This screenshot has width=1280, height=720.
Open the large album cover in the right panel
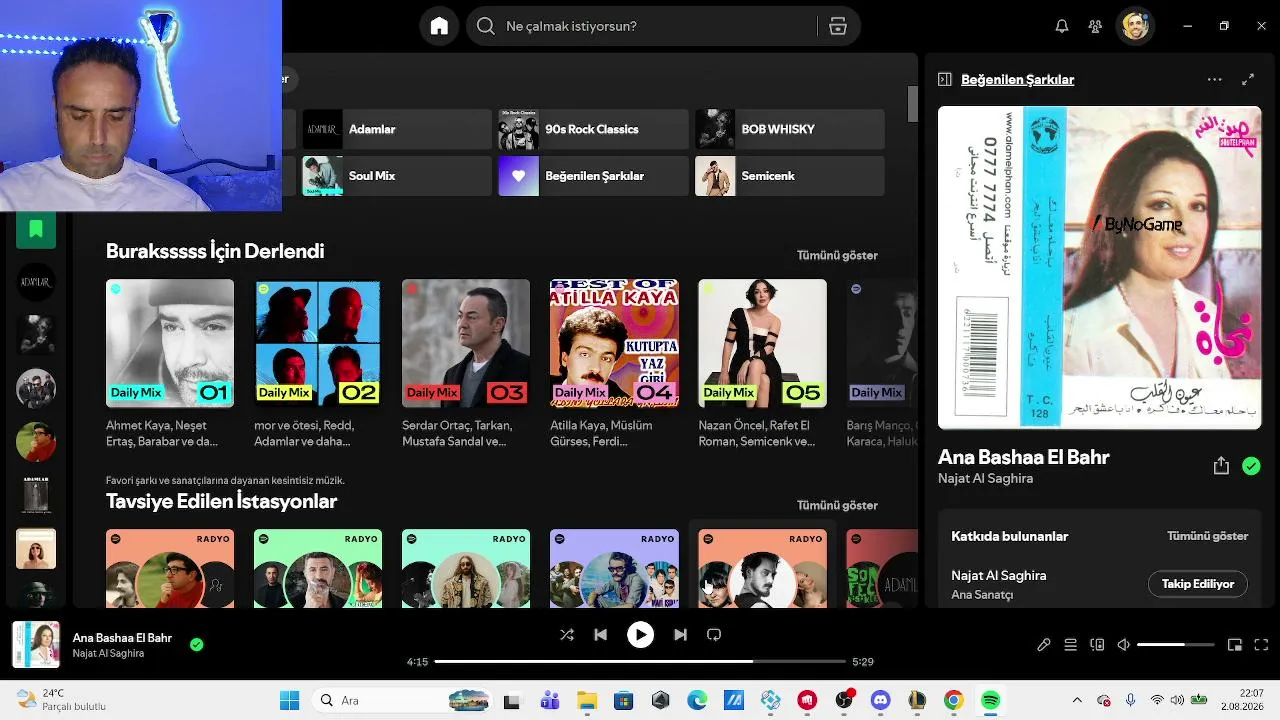(x=1100, y=268)
